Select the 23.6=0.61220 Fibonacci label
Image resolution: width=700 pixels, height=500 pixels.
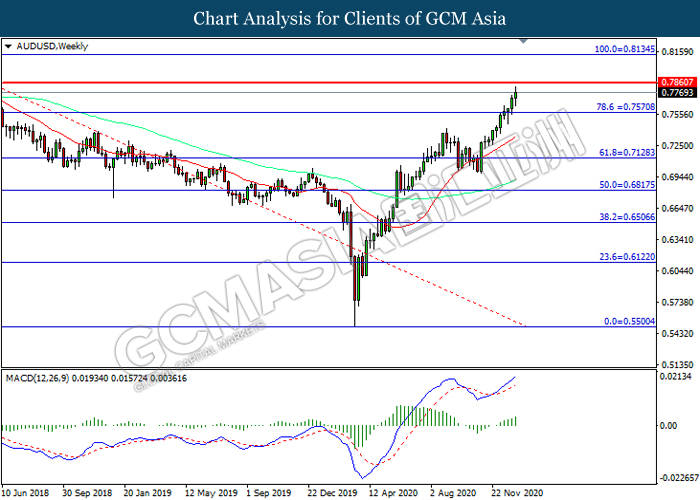point(627,257)
